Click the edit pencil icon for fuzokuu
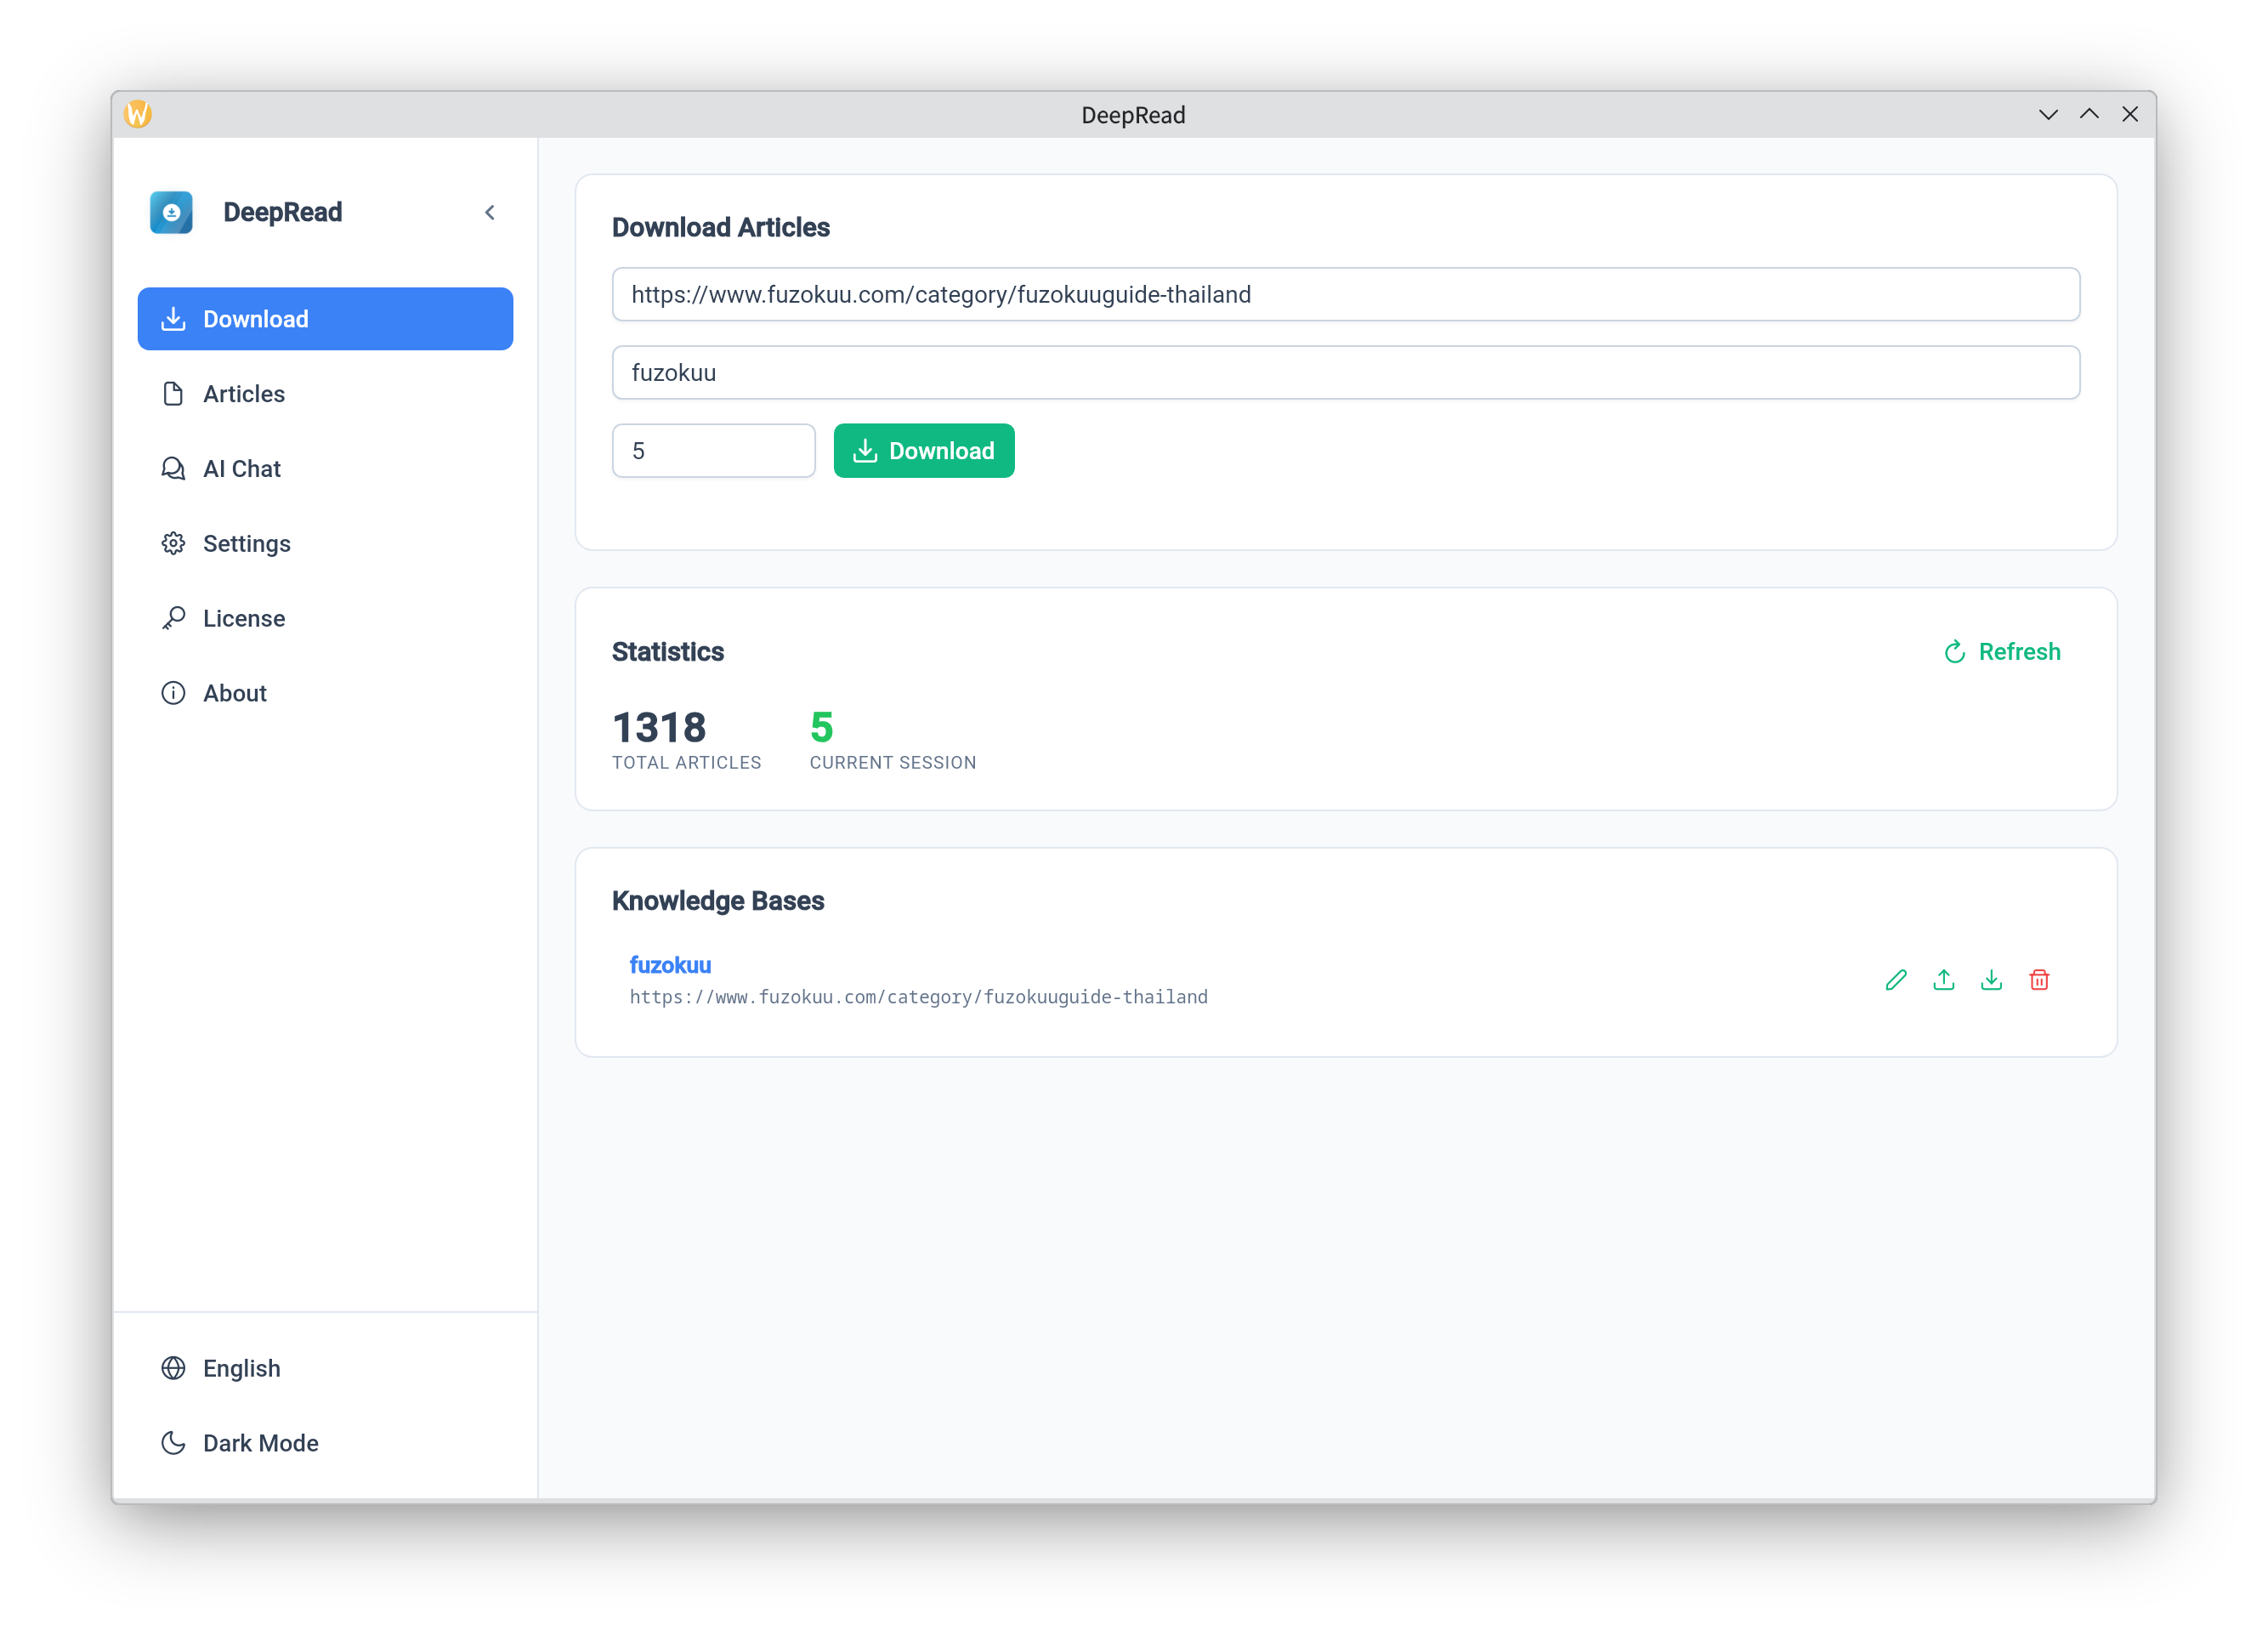Viewport: 2268px width, 1636px height. coord(1896,980)
